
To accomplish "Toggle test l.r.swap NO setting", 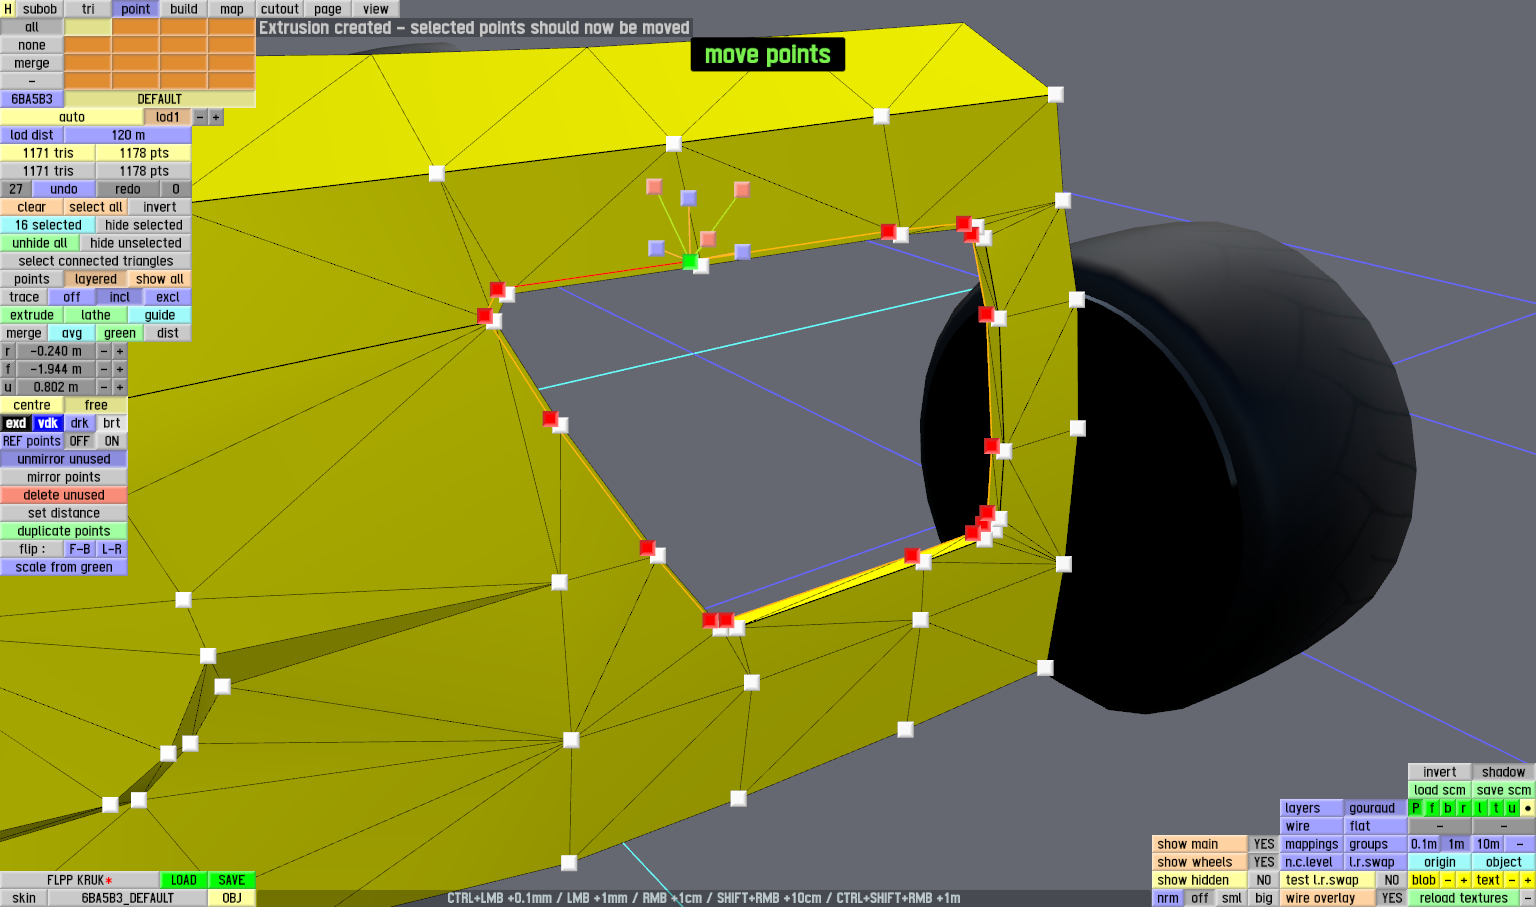I will pos(1392,880).
